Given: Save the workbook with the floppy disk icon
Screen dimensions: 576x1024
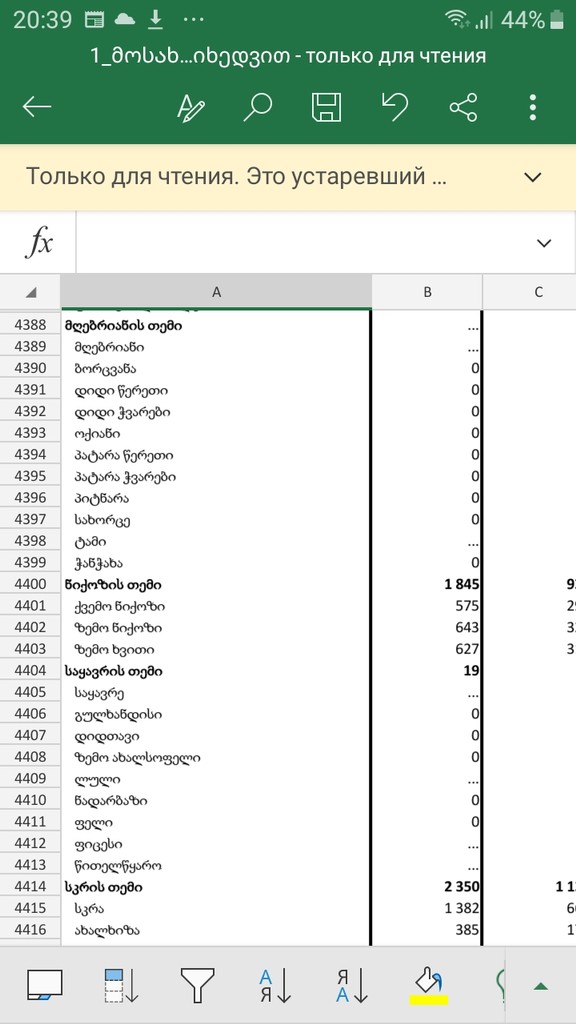Looking at the screenshot, I should tap(326, 107).
